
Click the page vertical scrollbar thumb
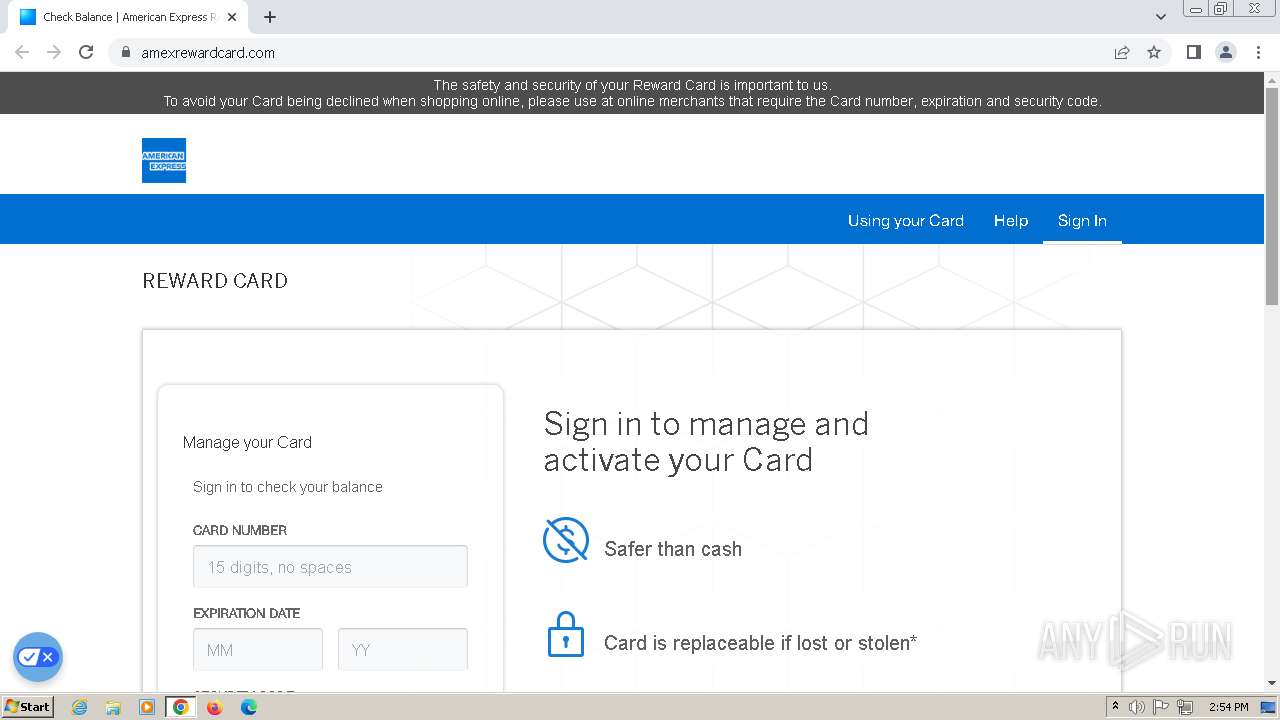click(1272, 195)
